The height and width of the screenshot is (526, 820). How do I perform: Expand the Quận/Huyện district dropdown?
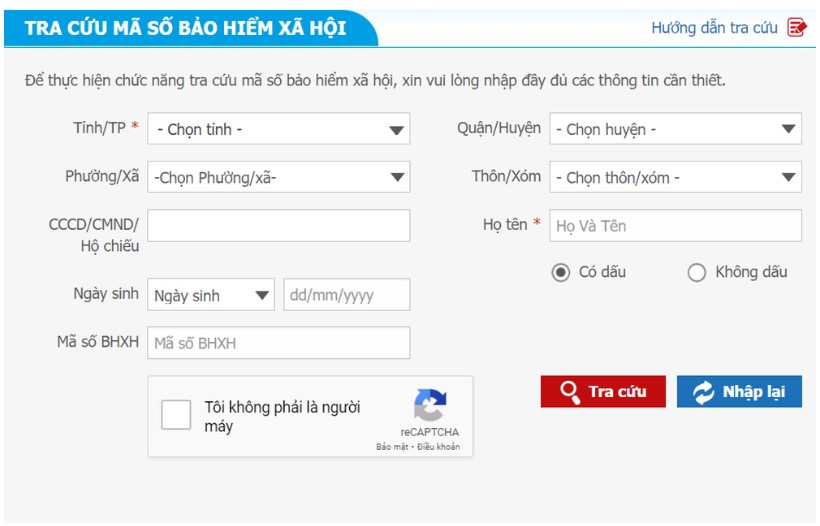pos(675,129)
